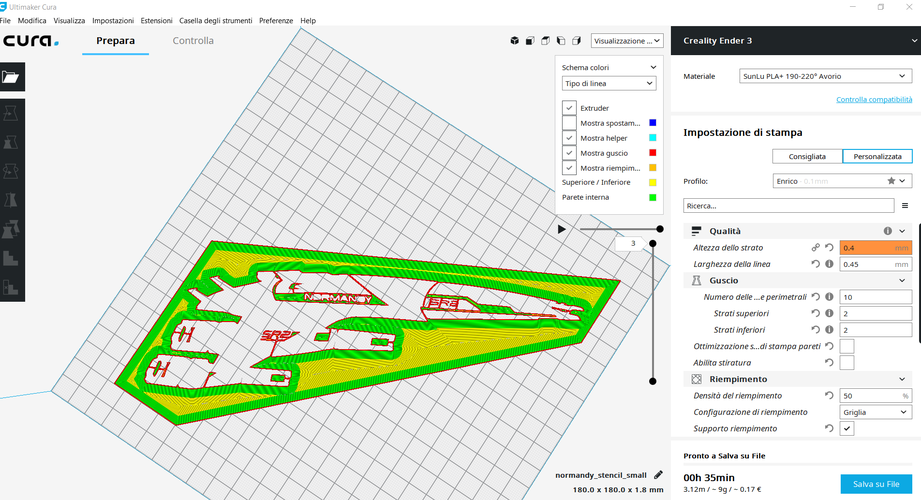
Task: Open the settings visibility hamburger menu
Action: (x=905, y=206)
